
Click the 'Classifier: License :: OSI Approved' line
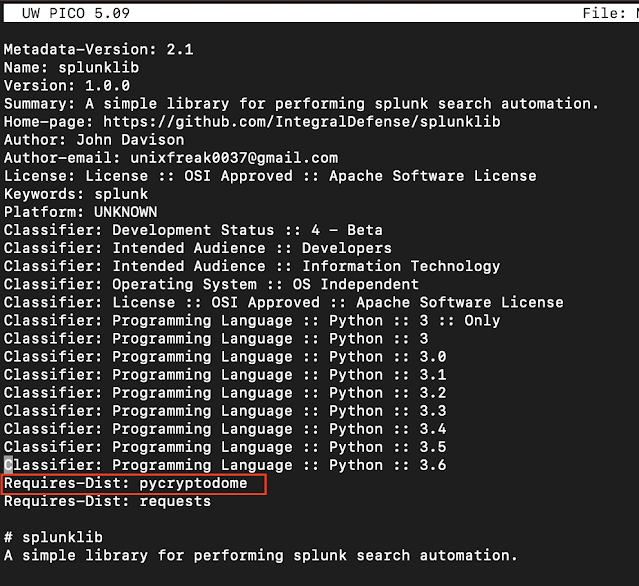point(284,302)
